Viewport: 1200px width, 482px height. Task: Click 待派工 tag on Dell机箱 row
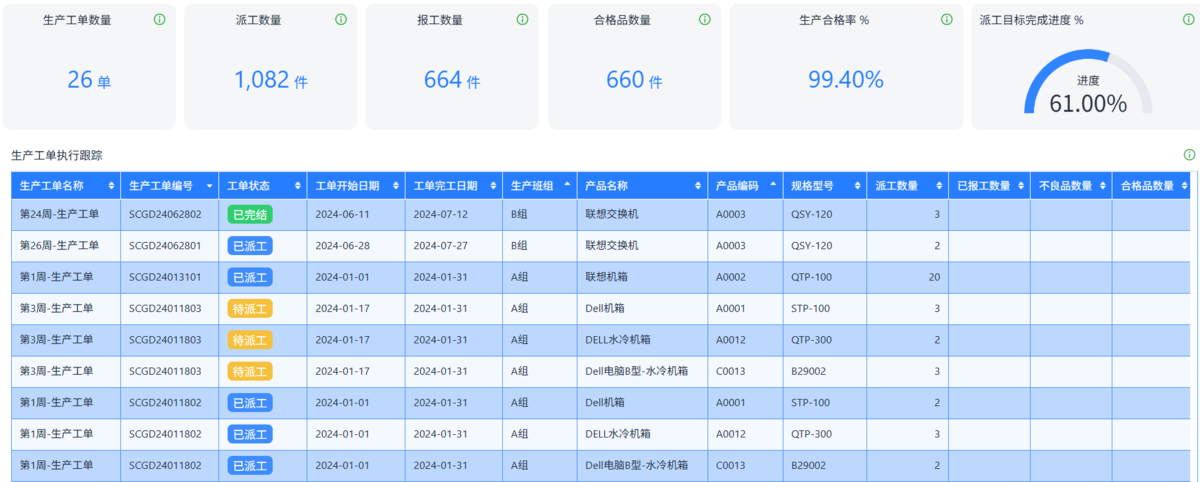(250, 308)
